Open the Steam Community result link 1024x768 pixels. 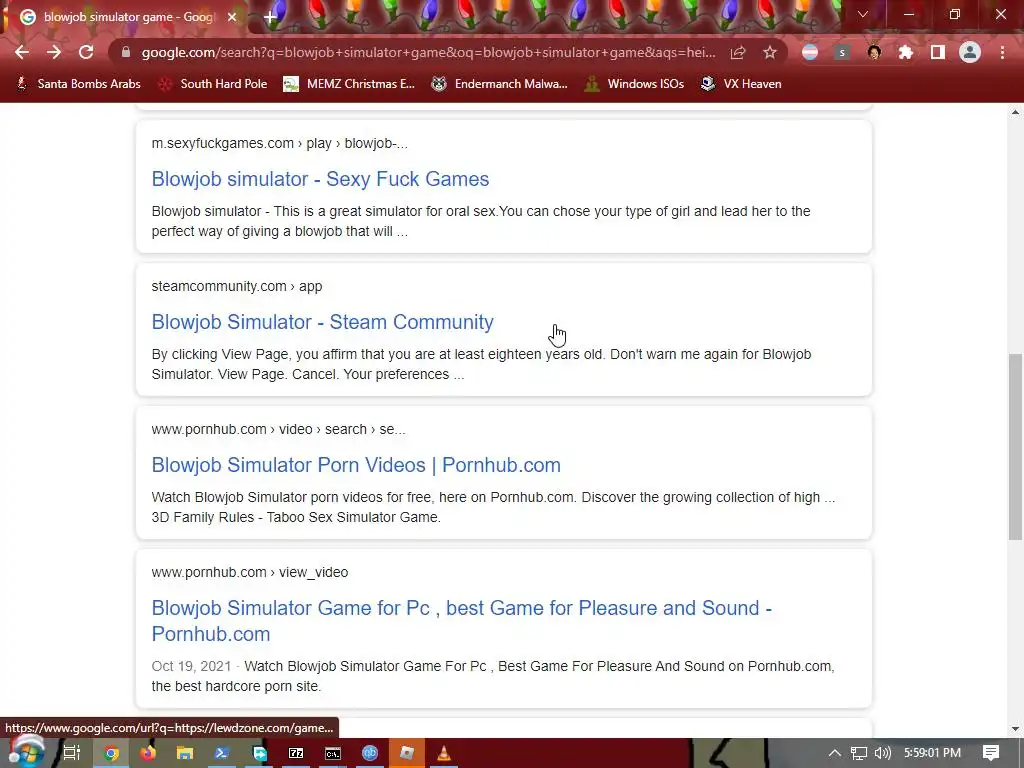point(323,322)
